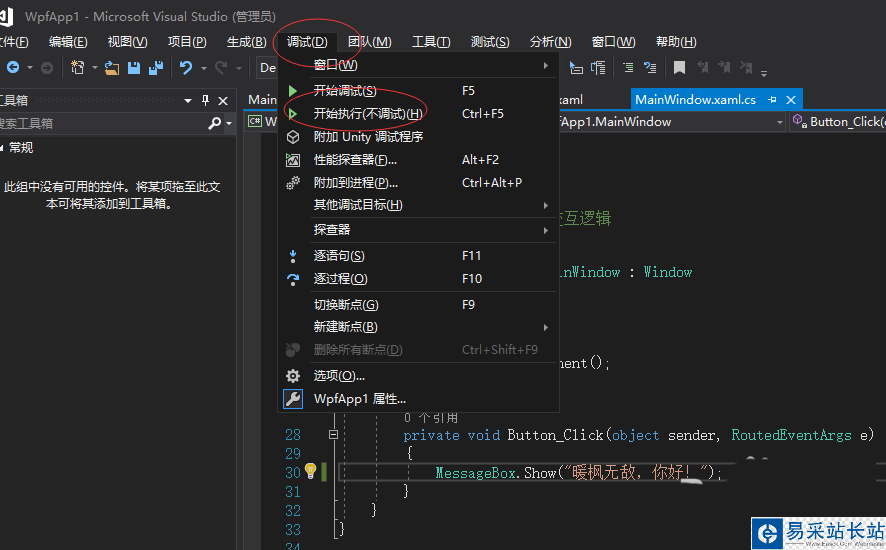
Task: Click the display object member list icon
Action: [576, 68]
